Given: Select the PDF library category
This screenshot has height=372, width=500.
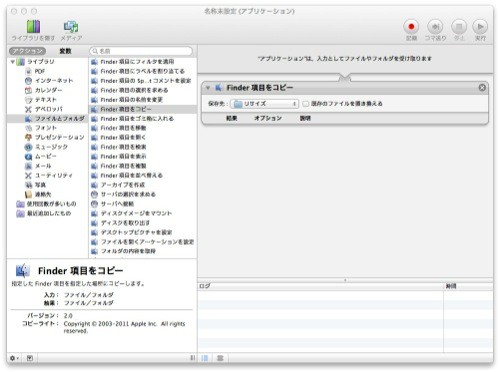Looking at the screenshot, I should (40, 71).
